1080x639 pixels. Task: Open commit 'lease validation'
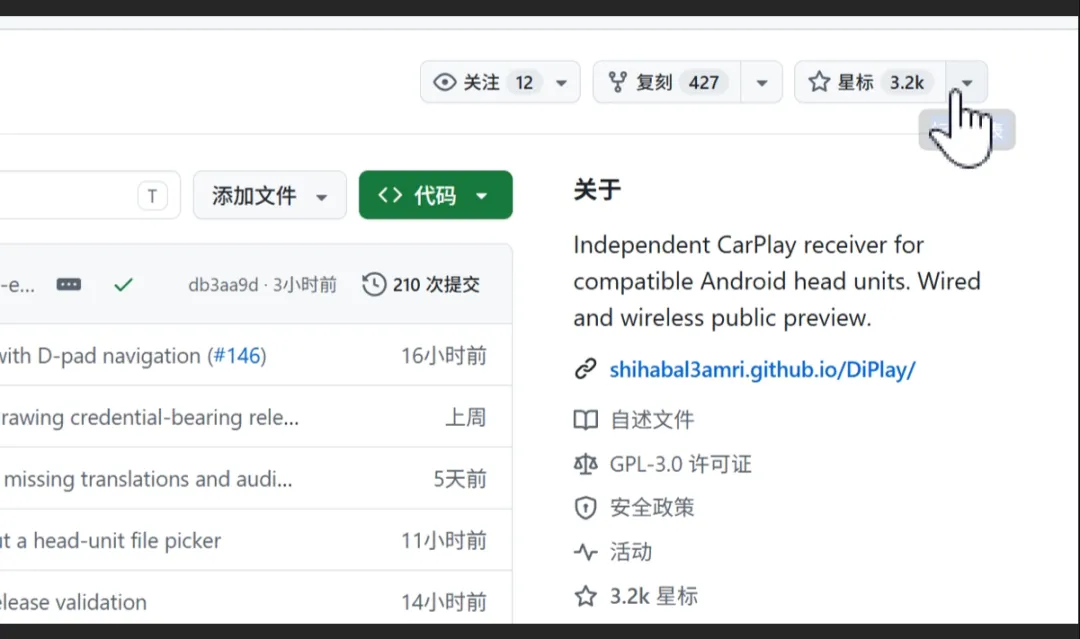click(73, 603)
